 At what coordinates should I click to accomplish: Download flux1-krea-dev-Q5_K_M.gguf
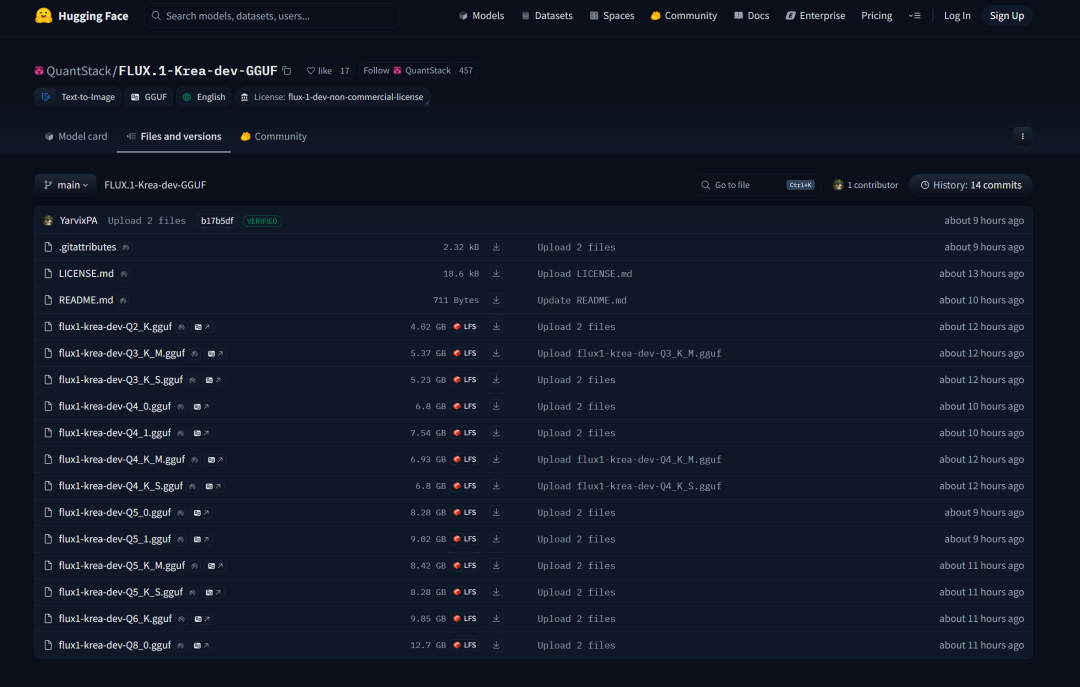click(x=496, y=565)
